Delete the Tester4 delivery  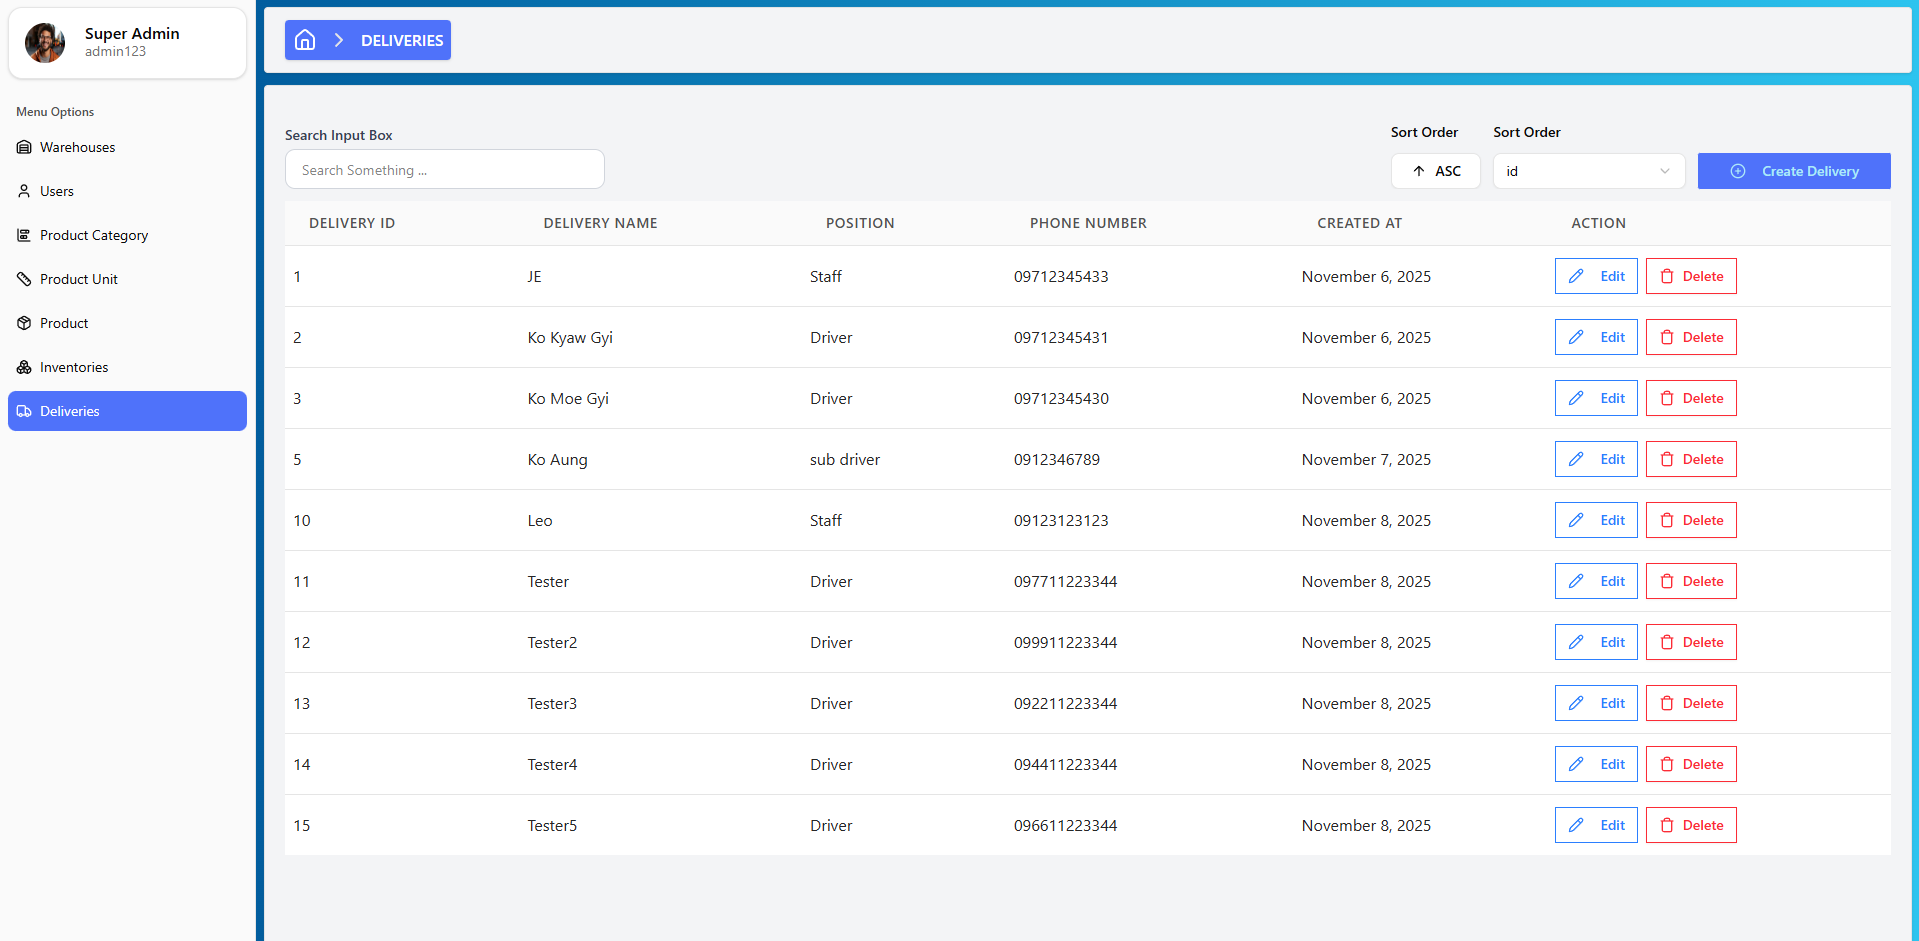(x=1691, y=764)
